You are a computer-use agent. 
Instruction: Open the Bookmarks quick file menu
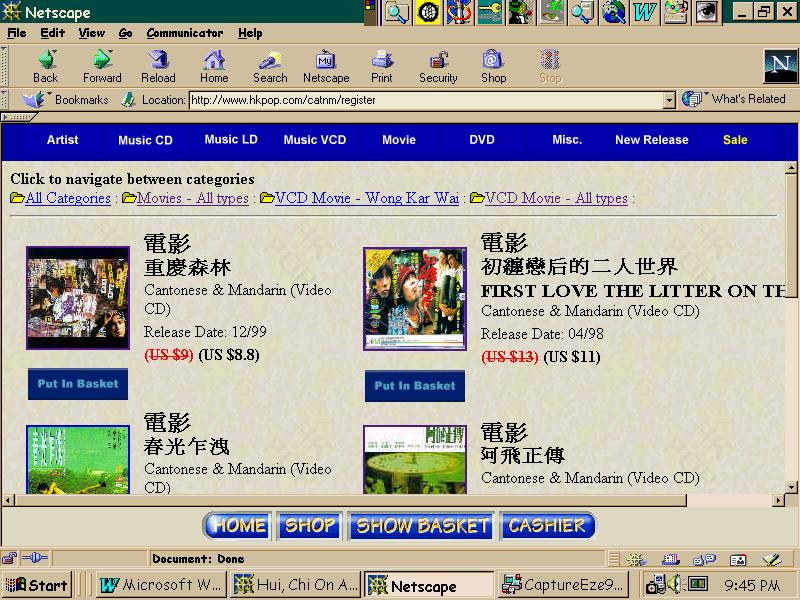[65, 99]
